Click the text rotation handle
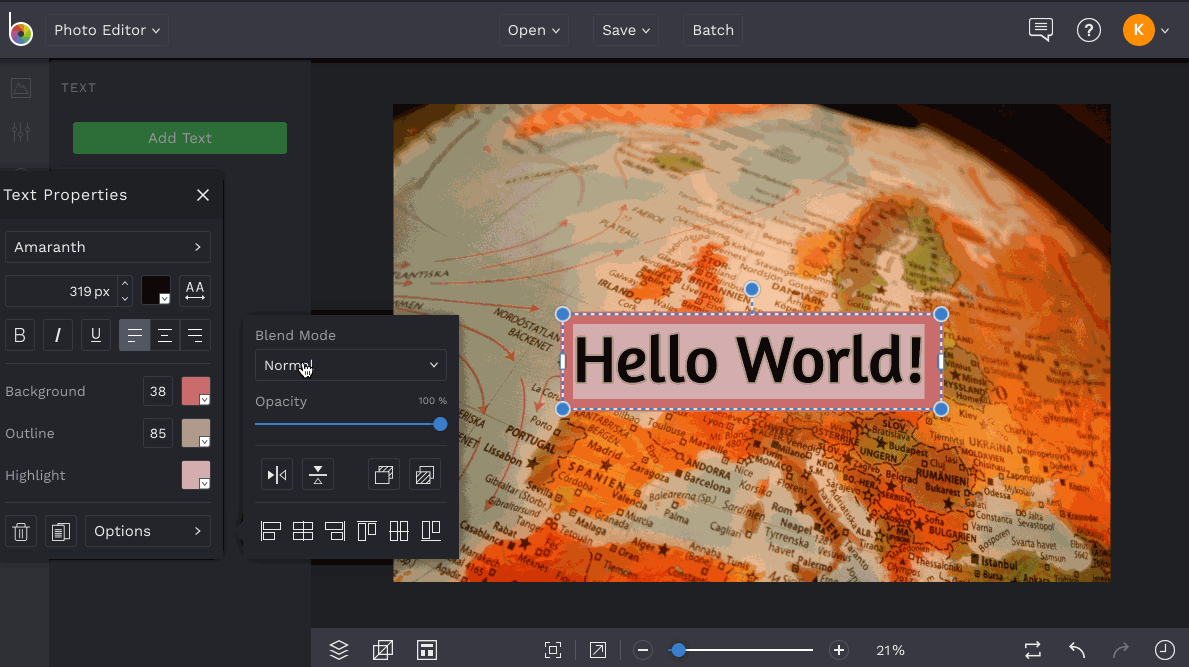1189x667 pixels. tap(751, 289)
